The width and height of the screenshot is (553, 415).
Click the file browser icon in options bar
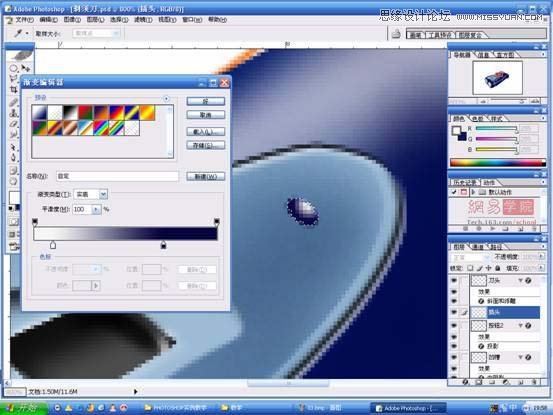[x=396, y=33]
